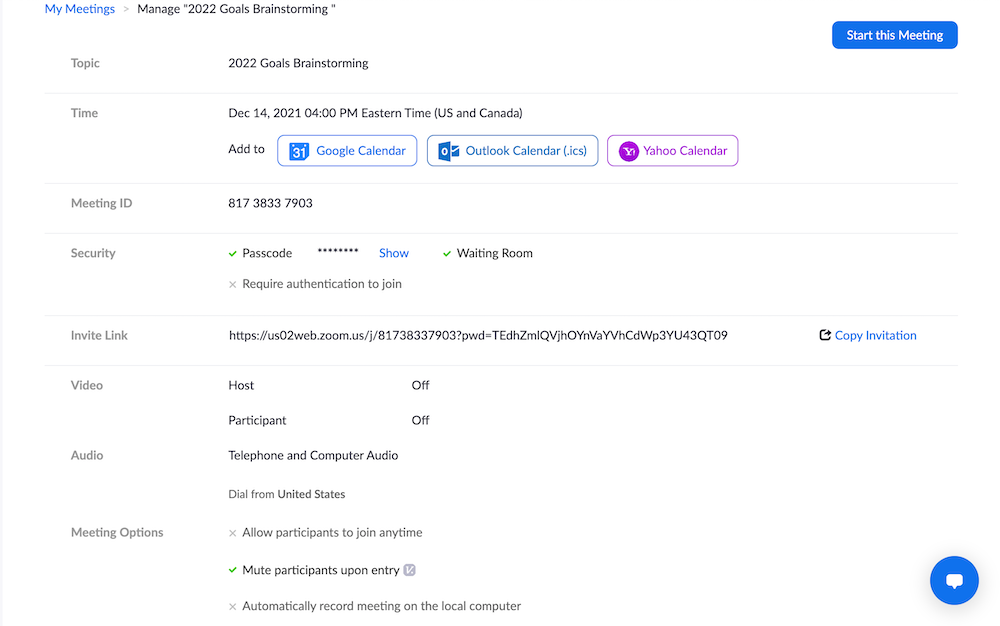The width and height of the screenshot is (1000, 626).
Task: Click the meeting invite link URL
Action: 478,335
